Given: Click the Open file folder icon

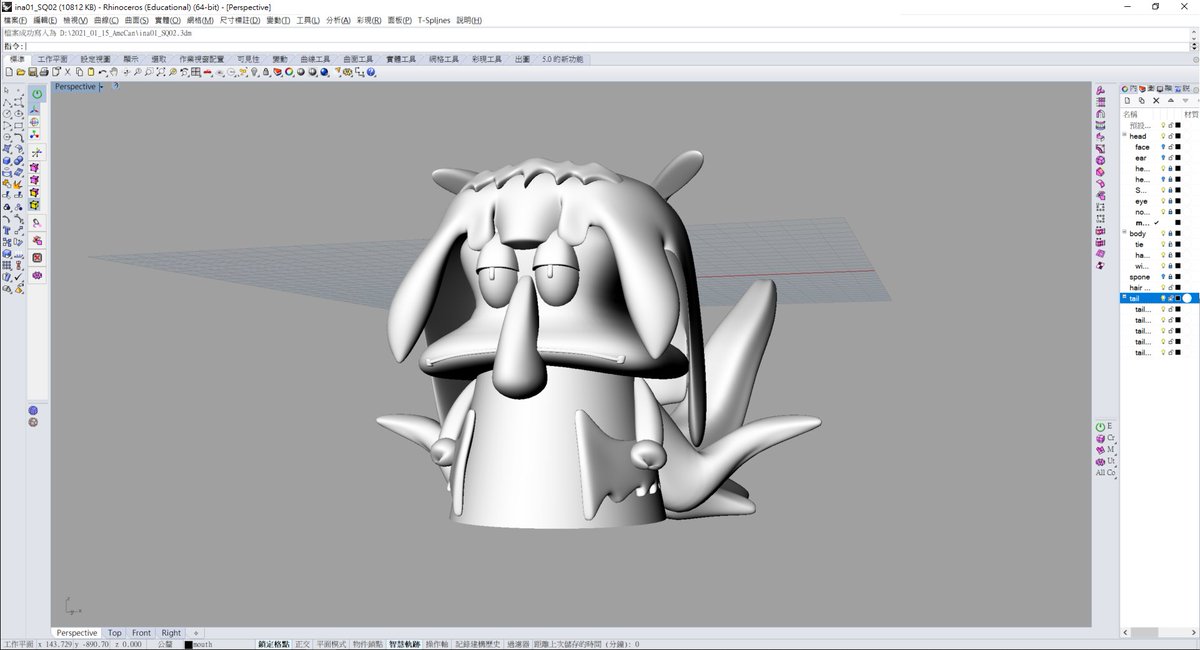Looking at the screenshot, I should point(20,72).
